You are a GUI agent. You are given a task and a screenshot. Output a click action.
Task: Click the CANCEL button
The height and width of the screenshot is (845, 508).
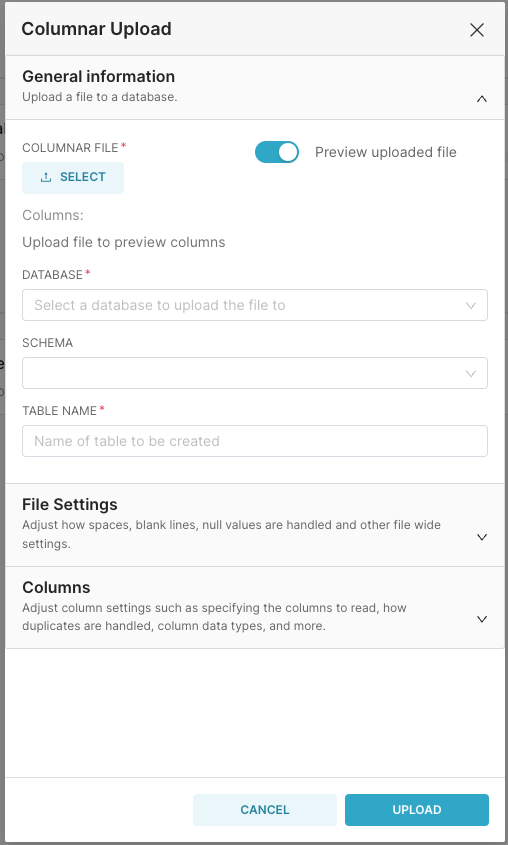265,809
